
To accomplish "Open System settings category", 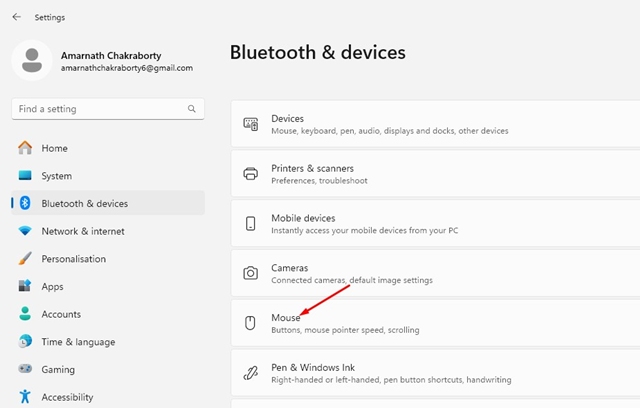I will pos(56,176).
